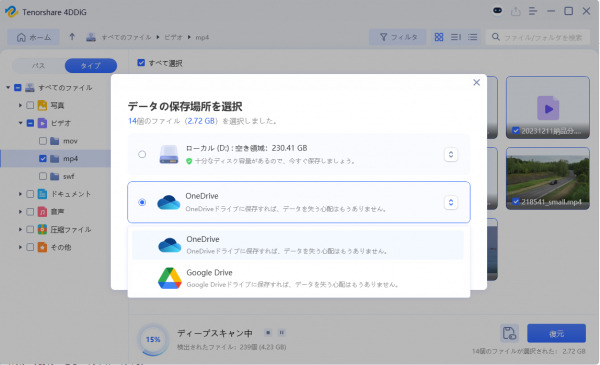Check the 圧縮ファイル category checkbox

click(30, 229)
